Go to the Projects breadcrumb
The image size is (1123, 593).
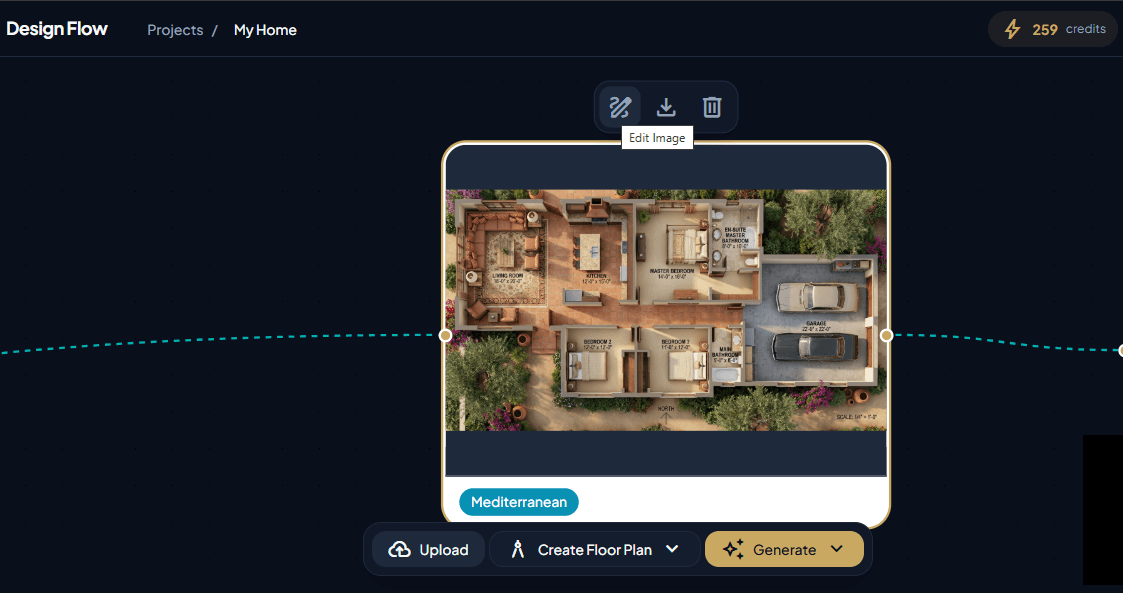[175, 30]
